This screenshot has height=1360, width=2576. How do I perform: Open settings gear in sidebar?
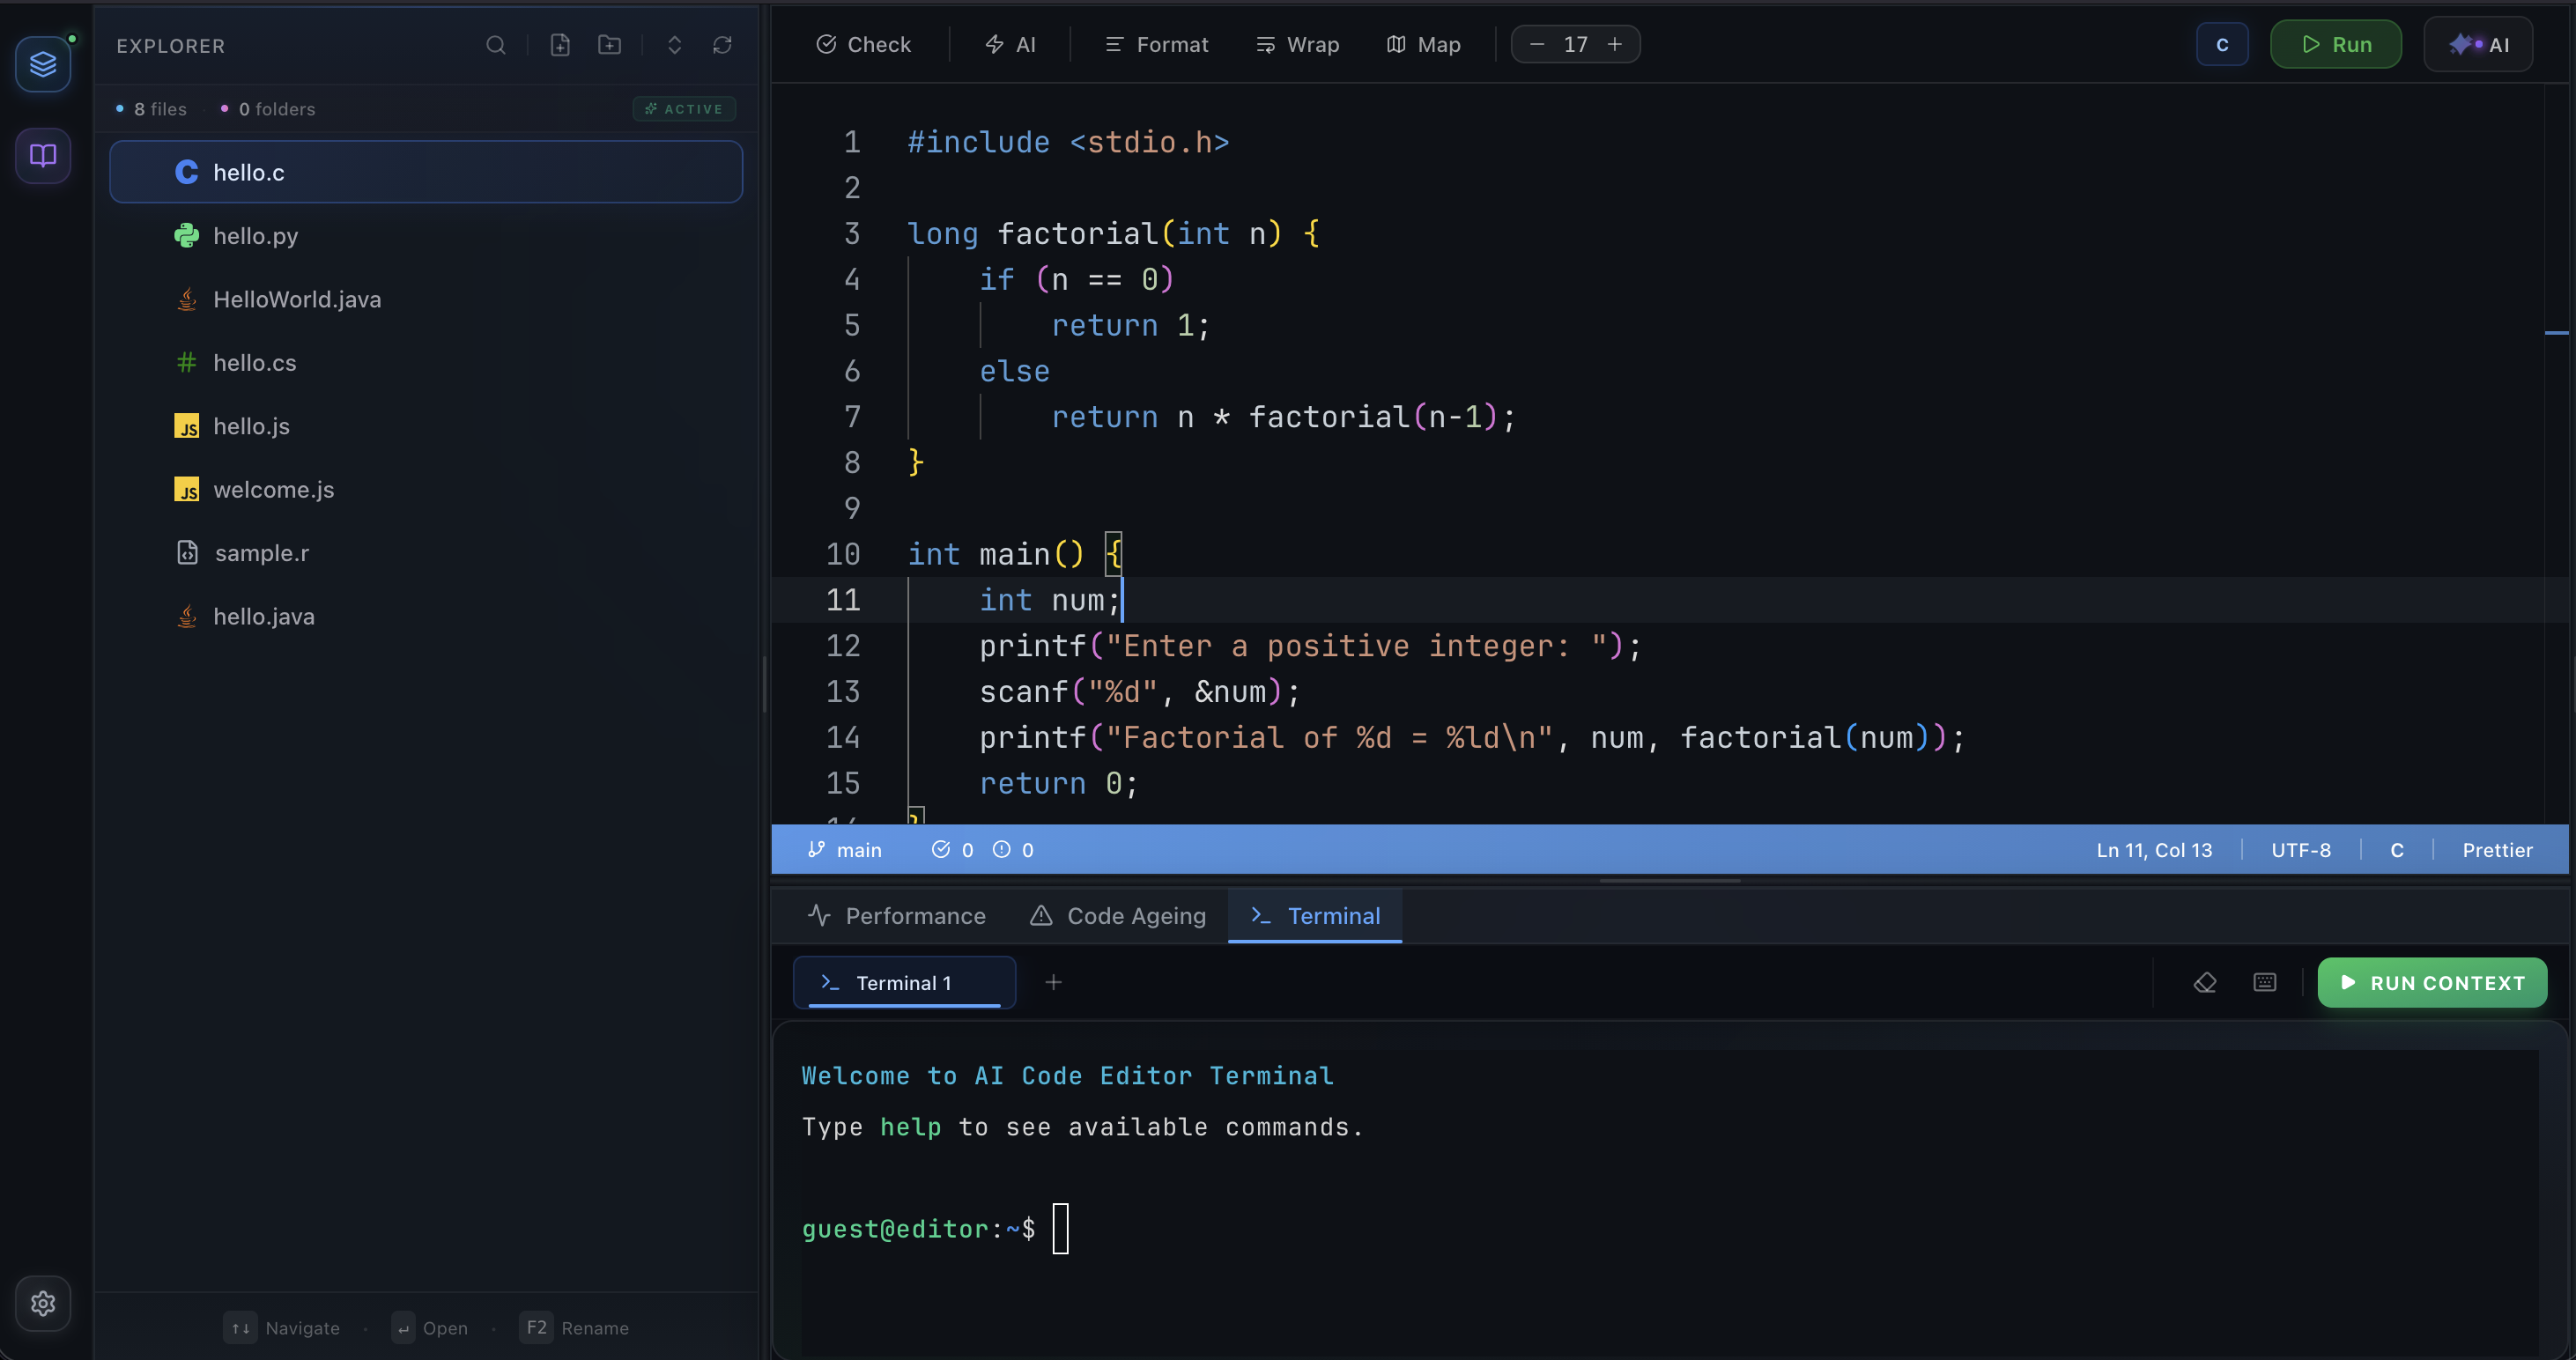[x=42, y=1303]
